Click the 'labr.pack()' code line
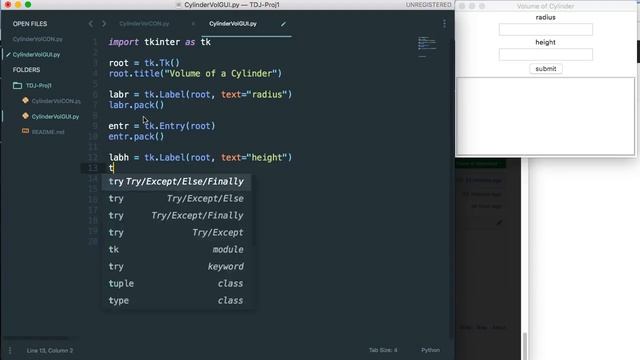 click(136, 105)
